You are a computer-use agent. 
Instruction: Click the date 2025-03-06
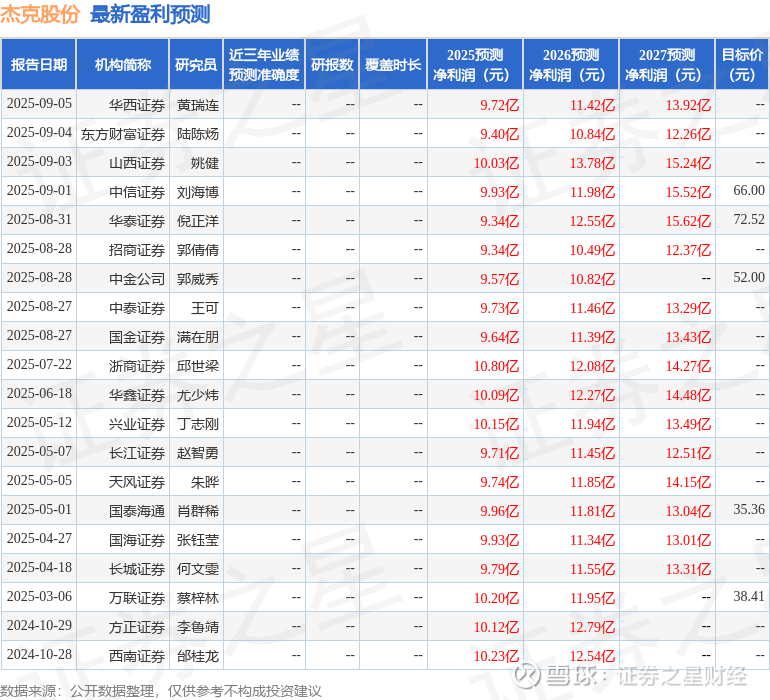39,596
